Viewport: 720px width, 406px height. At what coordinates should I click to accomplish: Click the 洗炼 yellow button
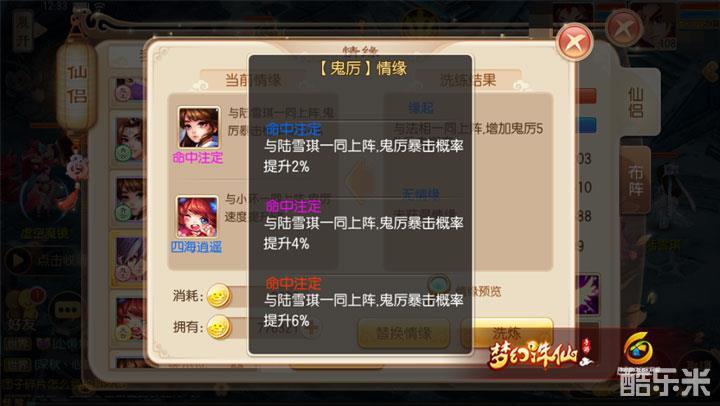point(506,333)
